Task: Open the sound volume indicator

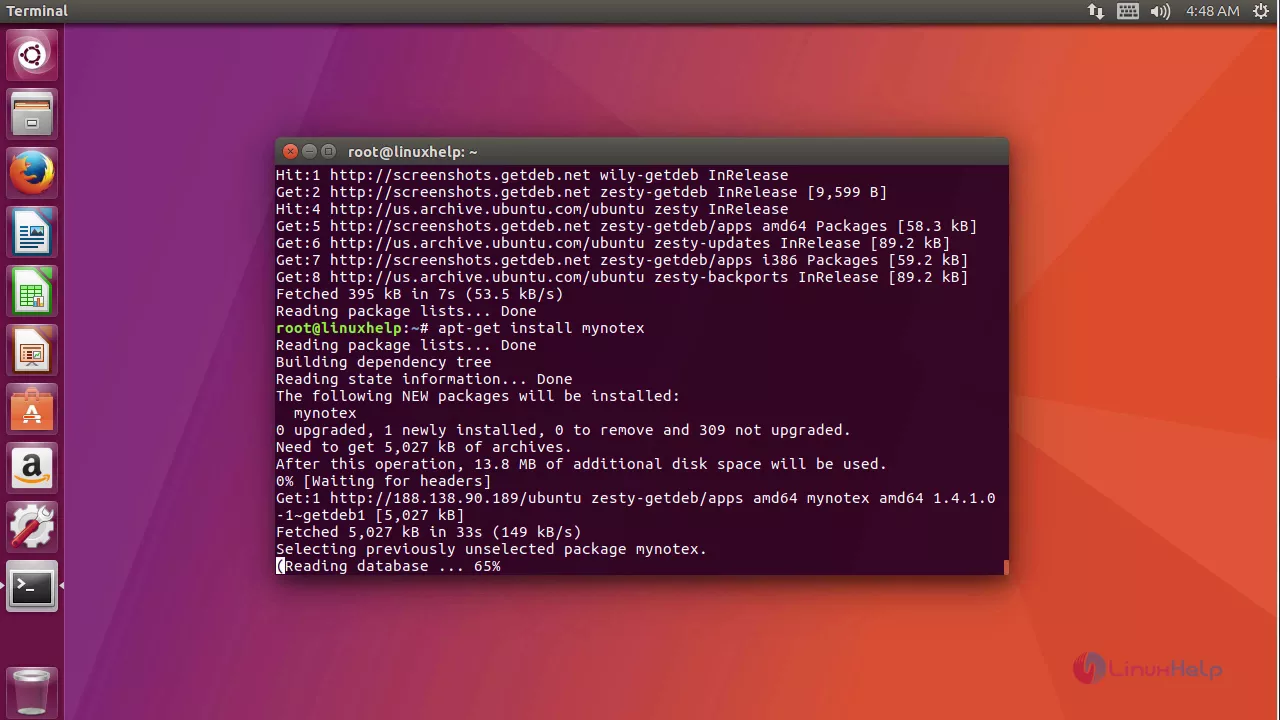Action: pos(1160,11)
